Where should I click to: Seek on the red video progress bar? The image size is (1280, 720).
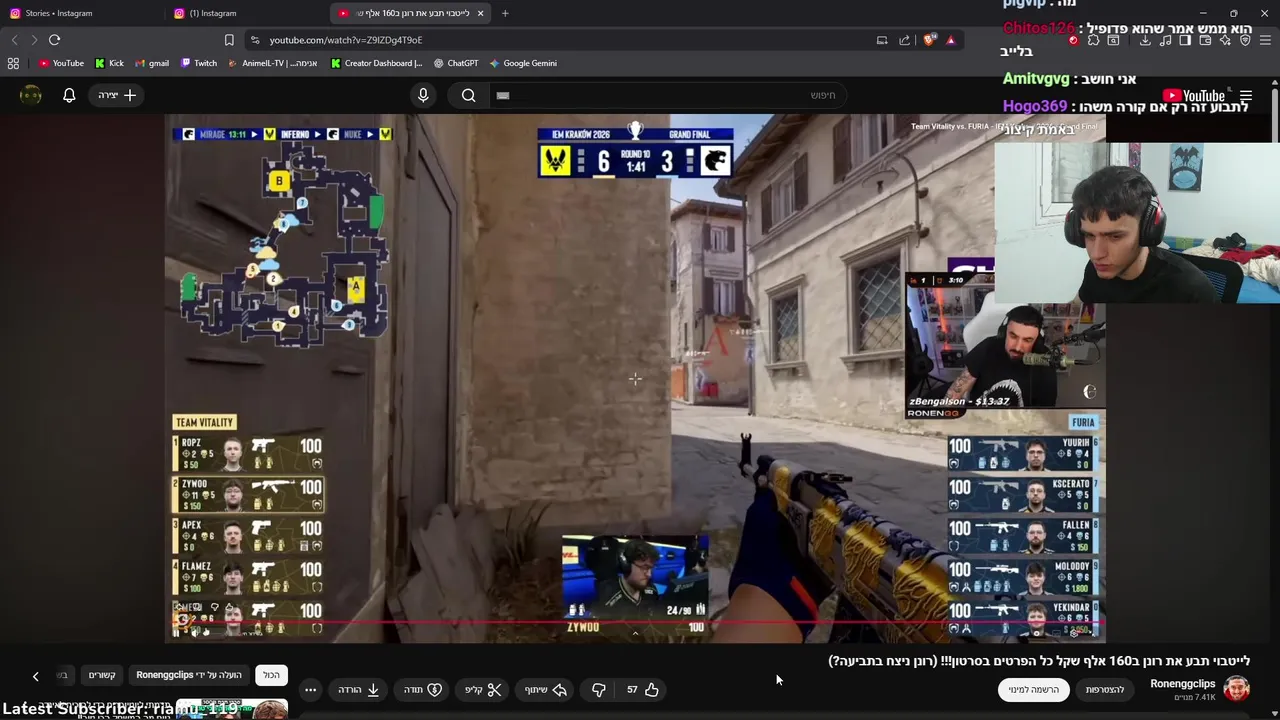click(x=635, y=622)
